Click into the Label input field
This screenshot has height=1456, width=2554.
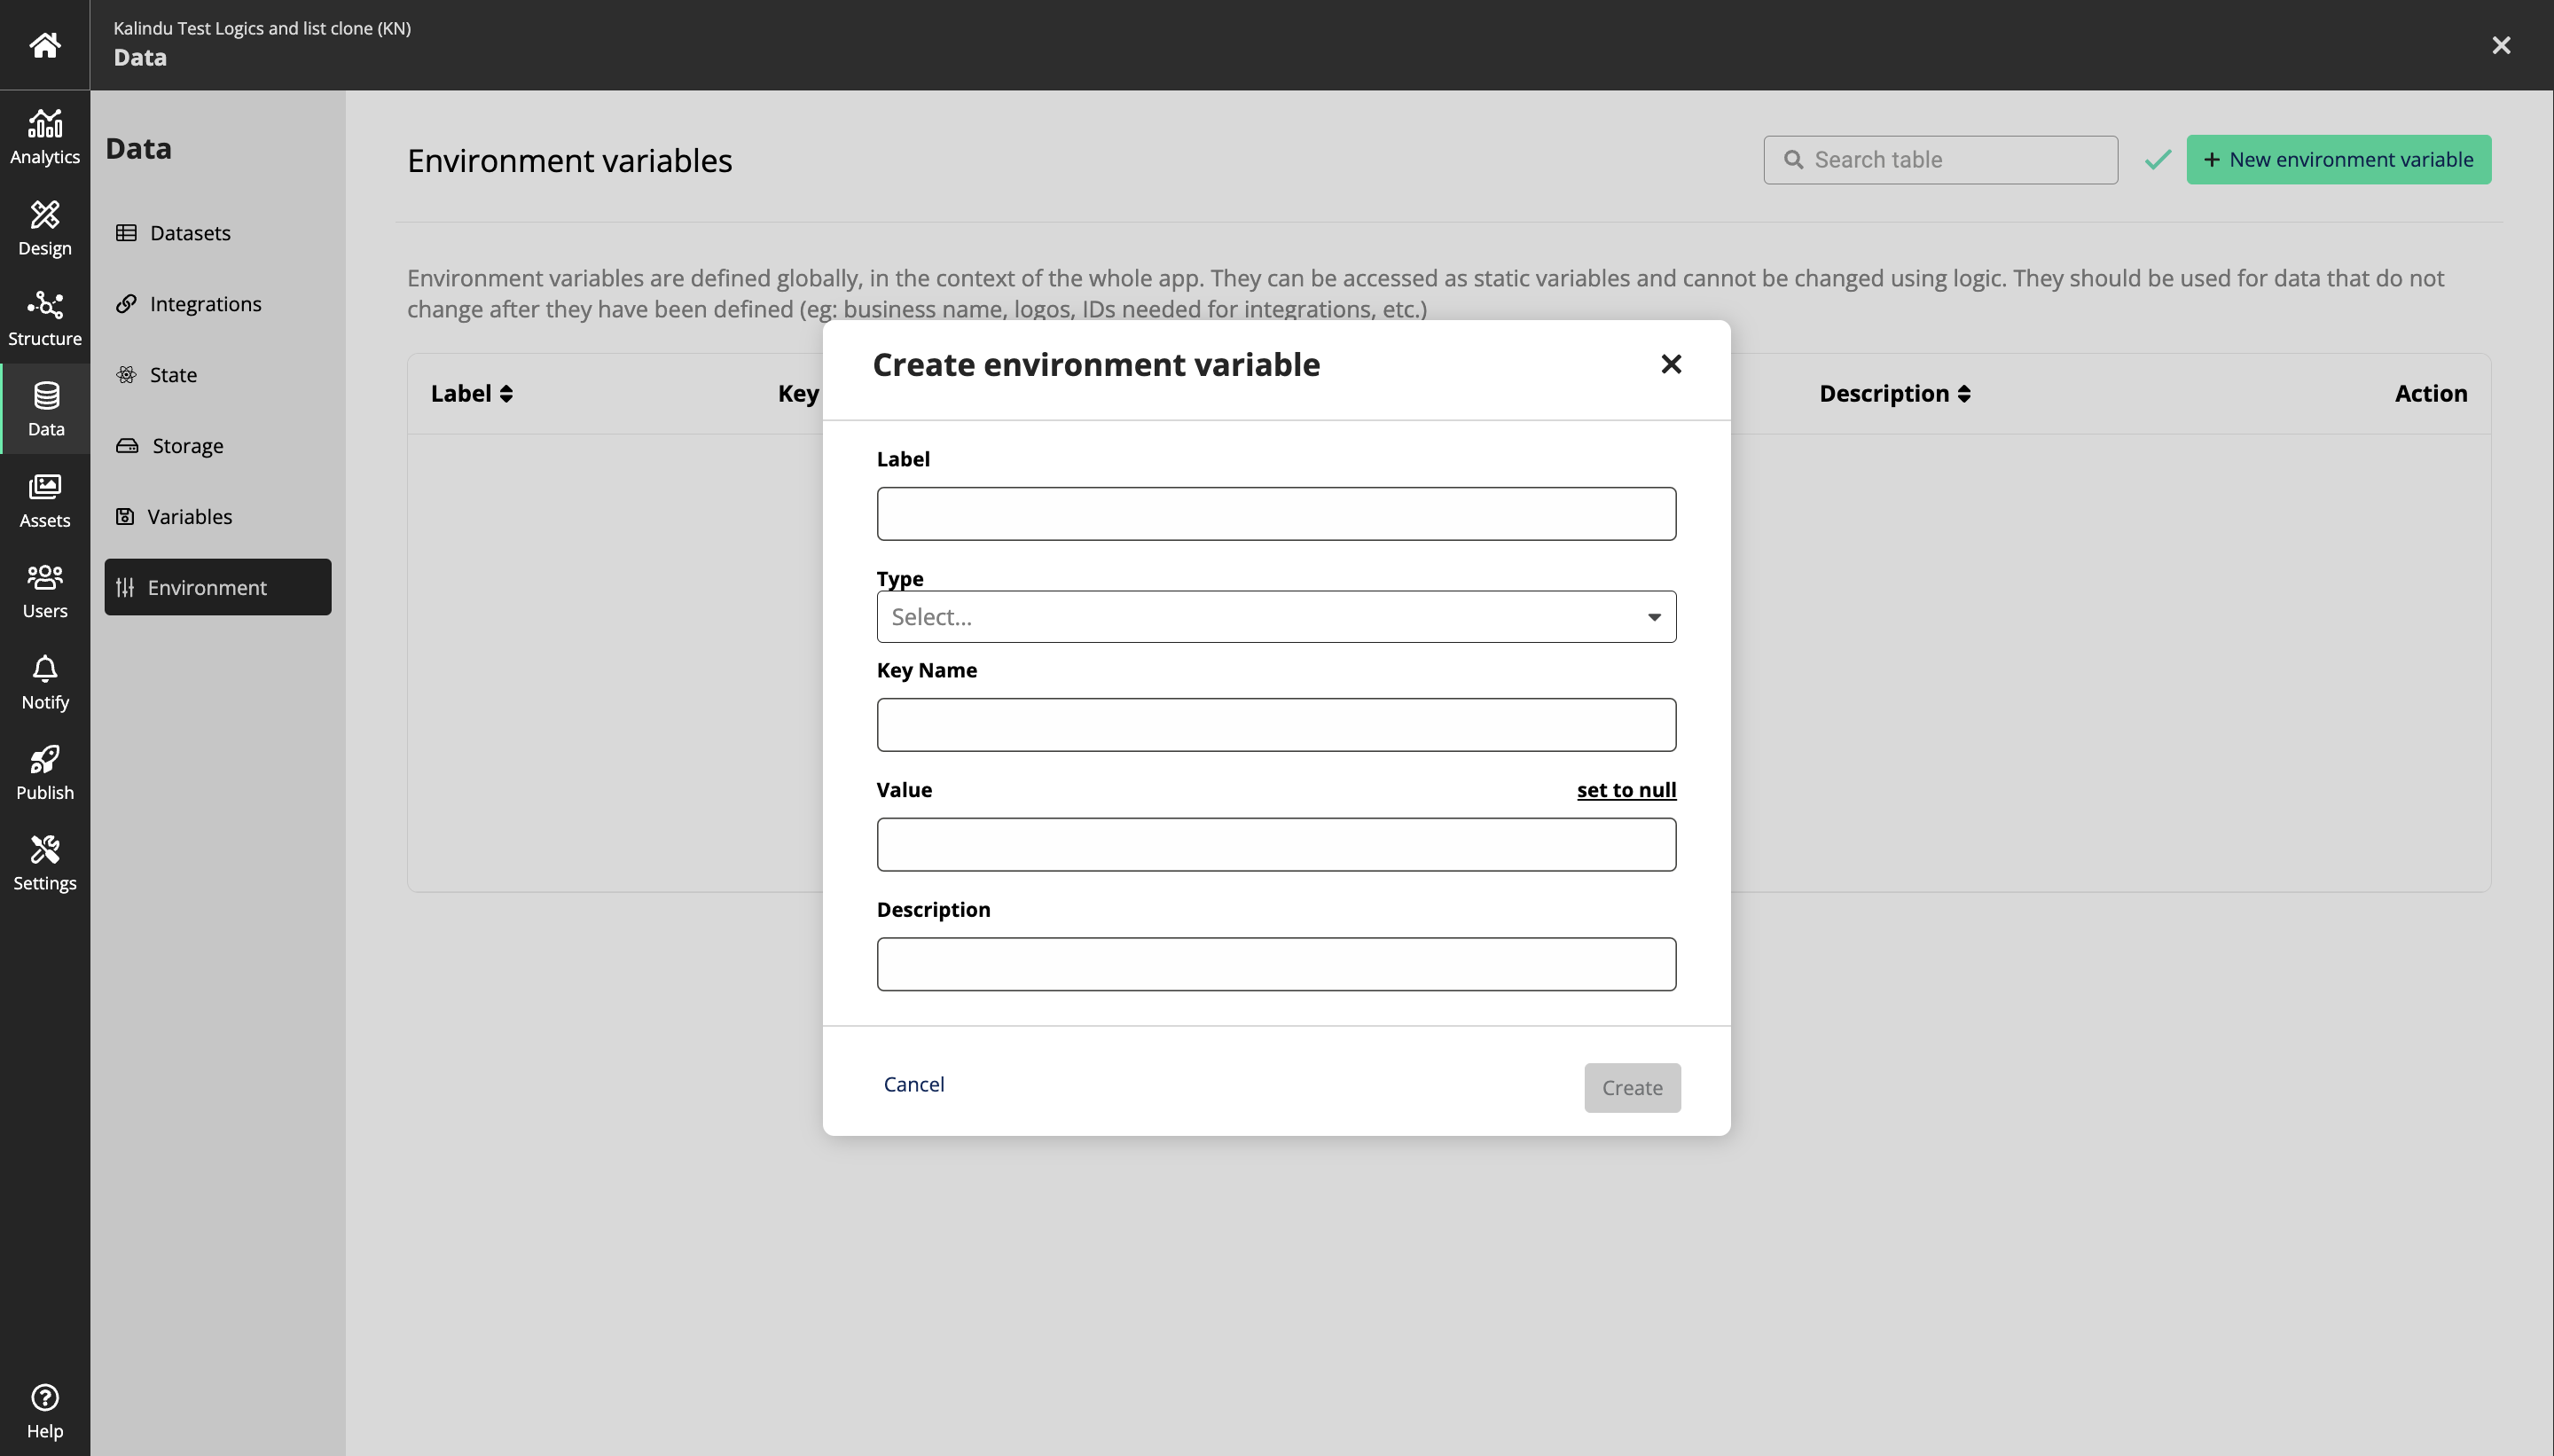pyautogui.click(x=1276, y=514)
